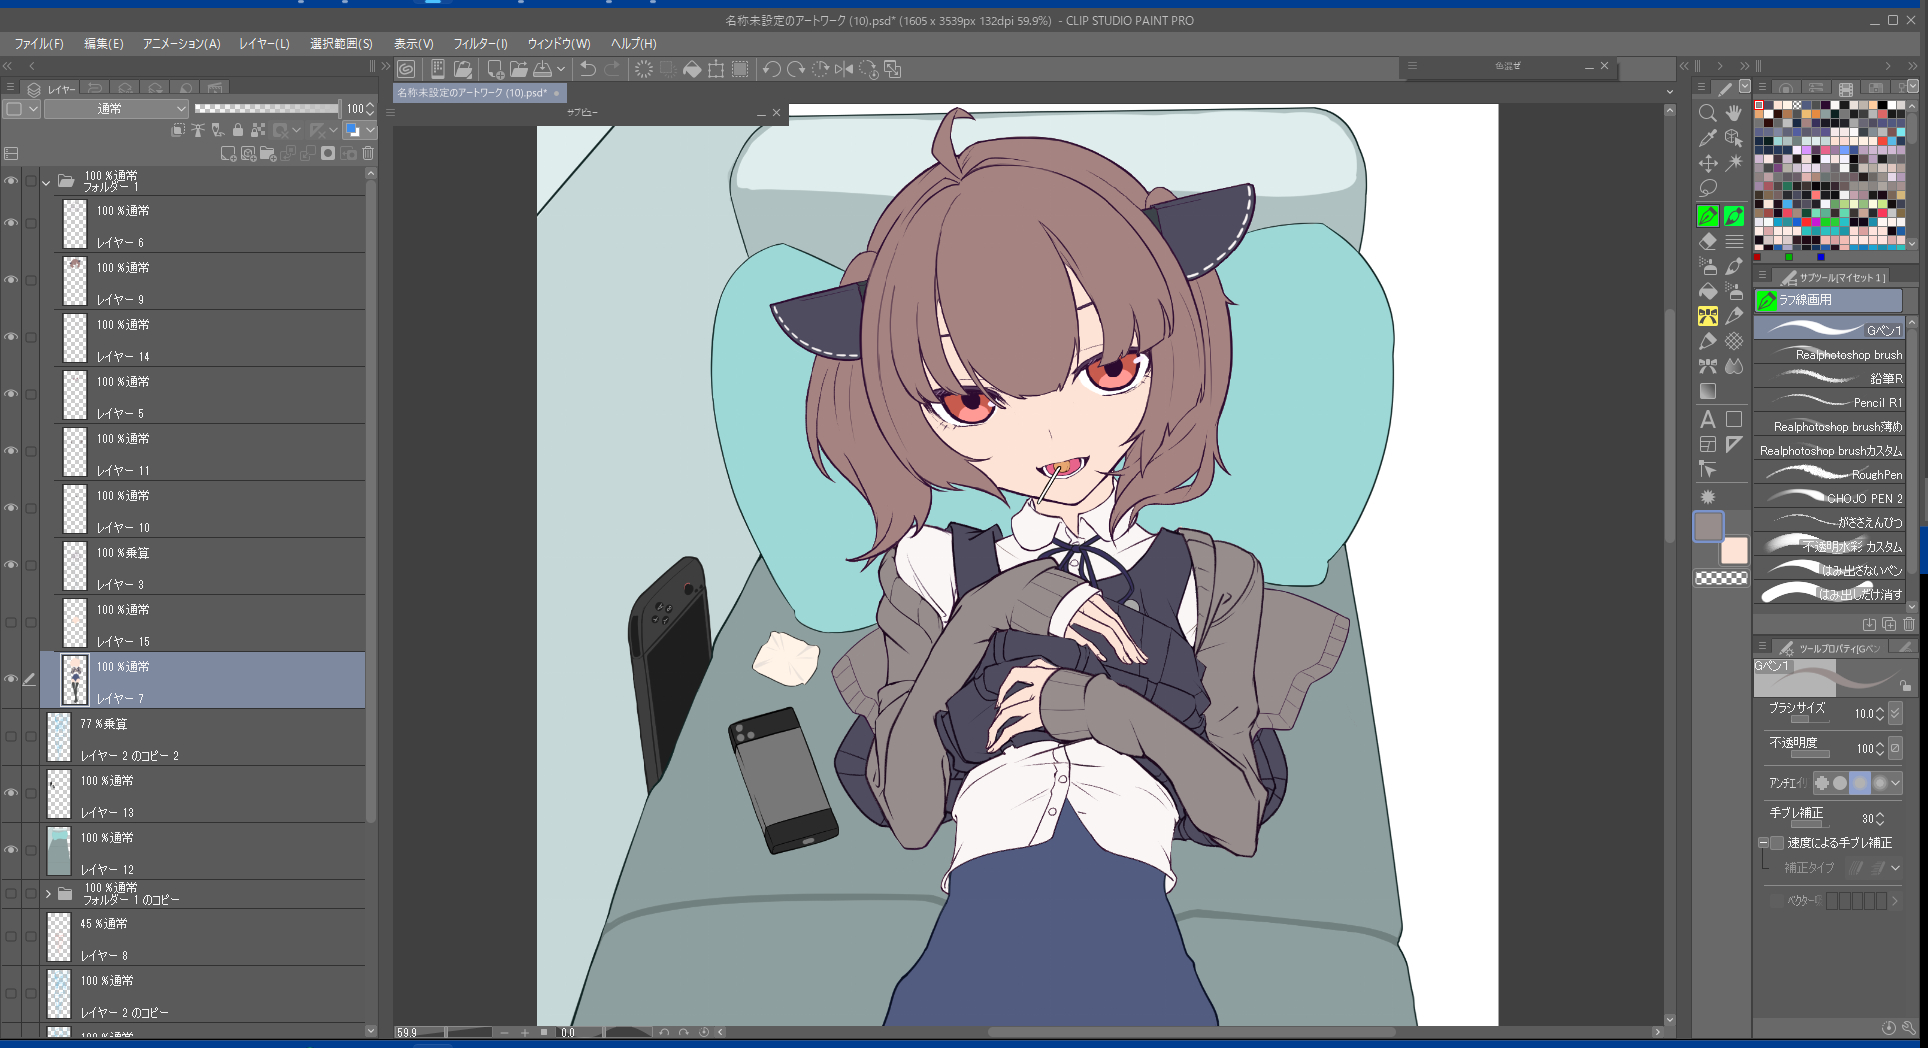The image size is (1928, 1048).
Task: Open the フィルター(I) menu
Action: click(x=480, y=44)
